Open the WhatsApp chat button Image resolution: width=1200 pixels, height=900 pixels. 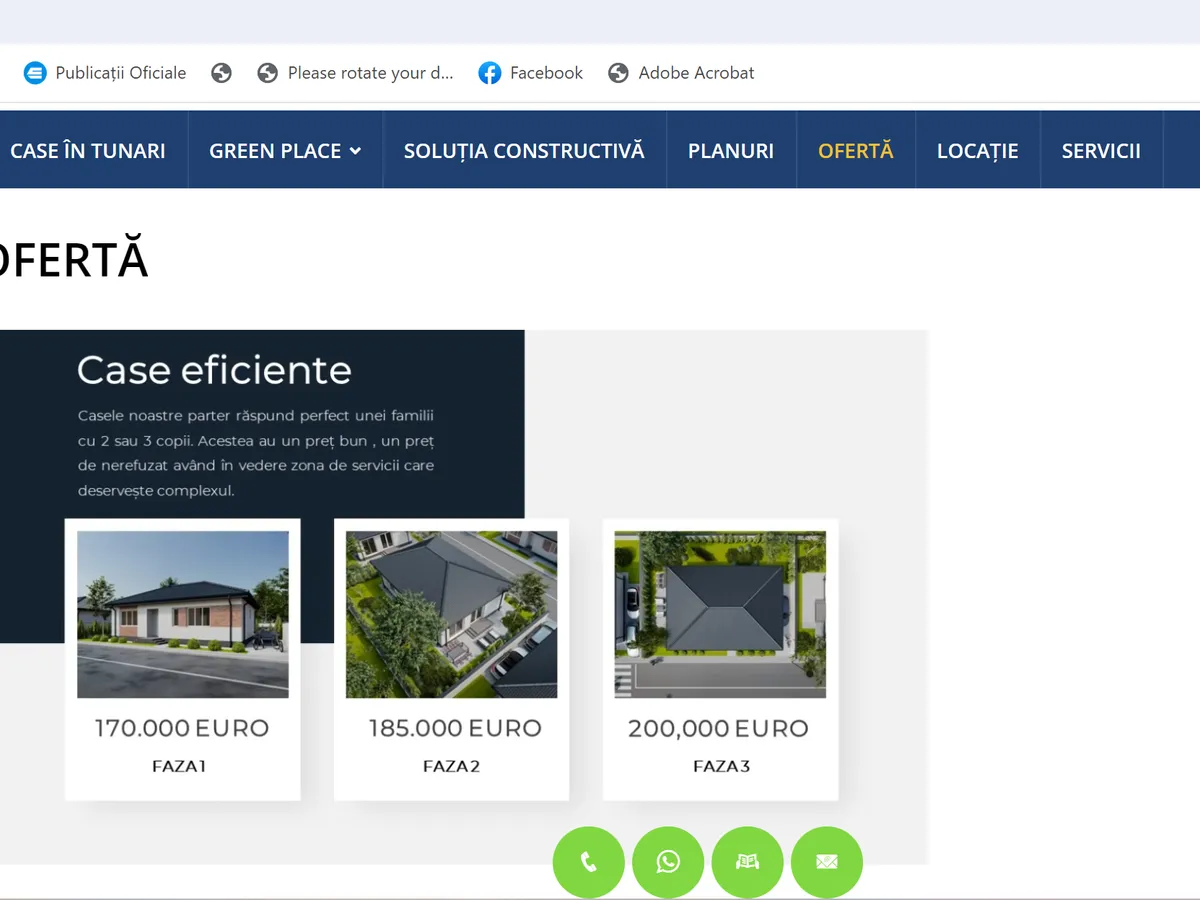668,862
